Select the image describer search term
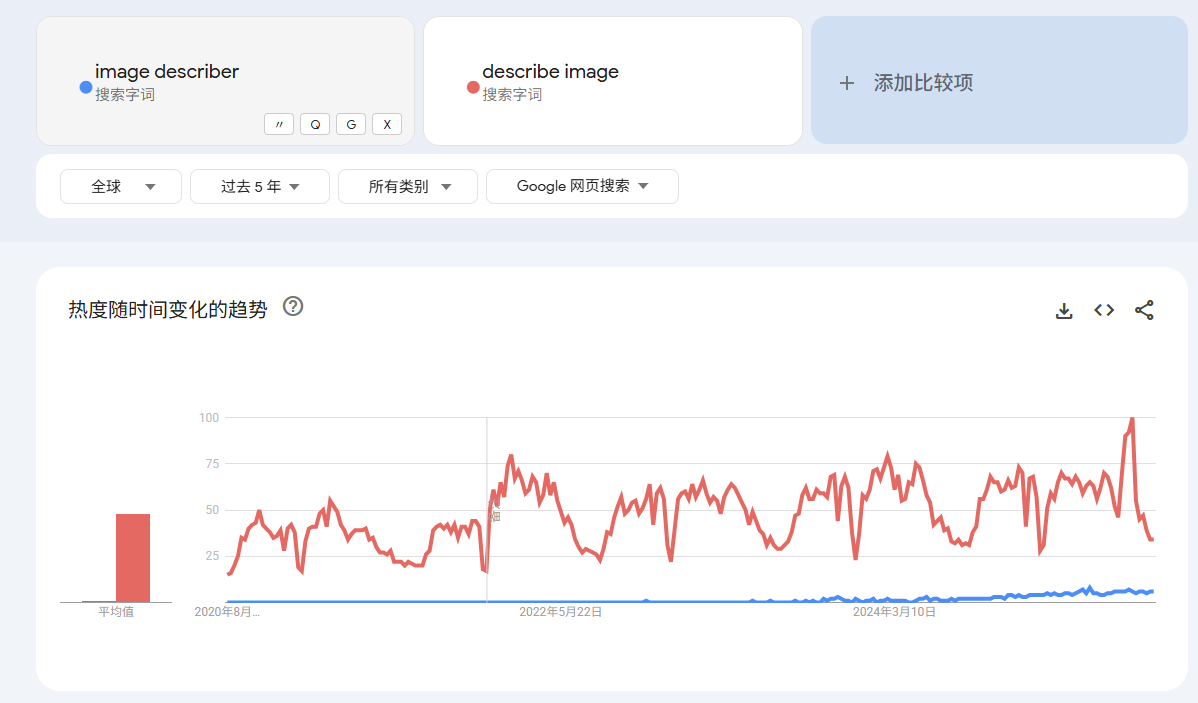This screenshot has width=1198, height=703. (x=167, y=72)
